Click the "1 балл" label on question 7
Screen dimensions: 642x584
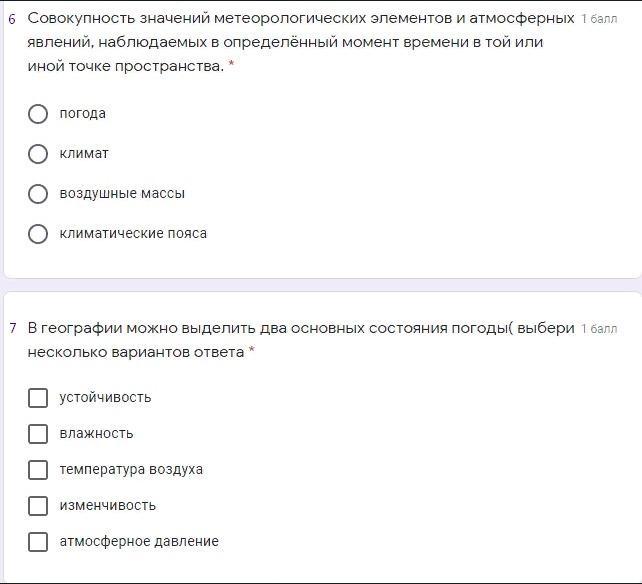click(599, 329)
